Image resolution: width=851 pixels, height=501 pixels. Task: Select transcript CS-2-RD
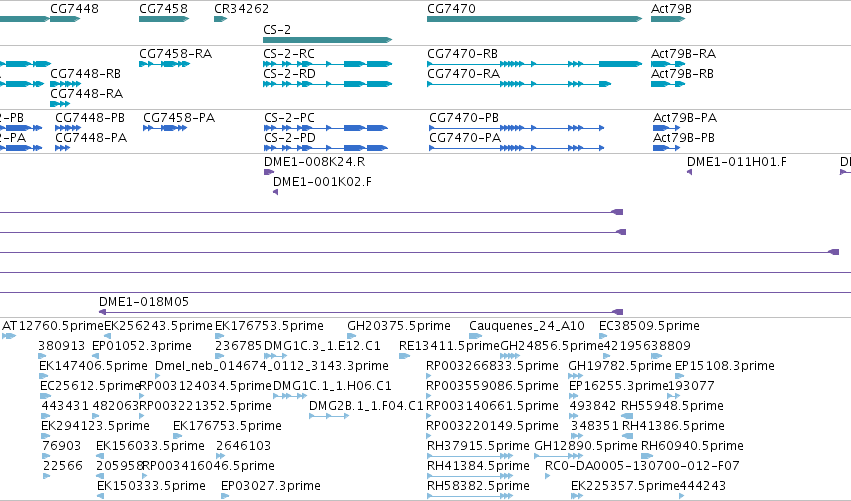coord(327,84)
